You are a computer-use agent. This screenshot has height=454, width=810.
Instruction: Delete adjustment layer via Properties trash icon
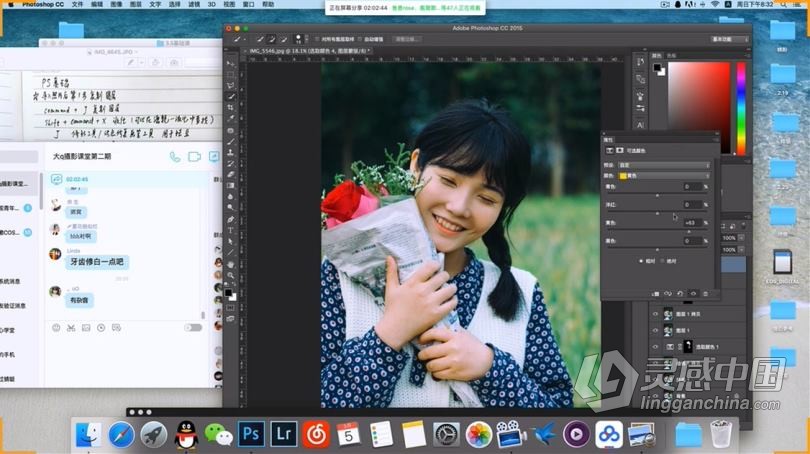coord(706,294)
